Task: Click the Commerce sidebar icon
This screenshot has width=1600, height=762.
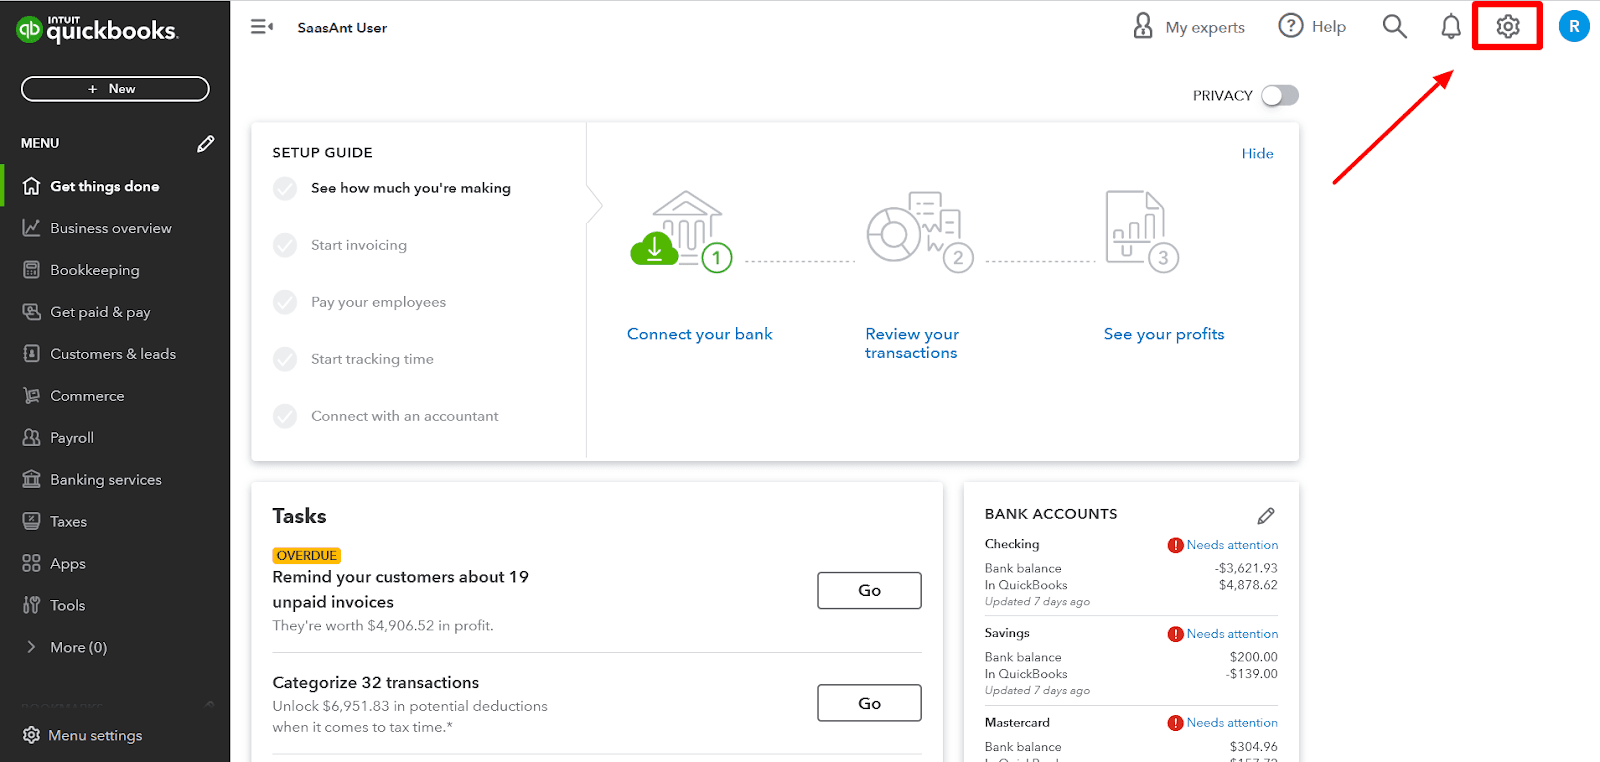Action: [32, 396]
